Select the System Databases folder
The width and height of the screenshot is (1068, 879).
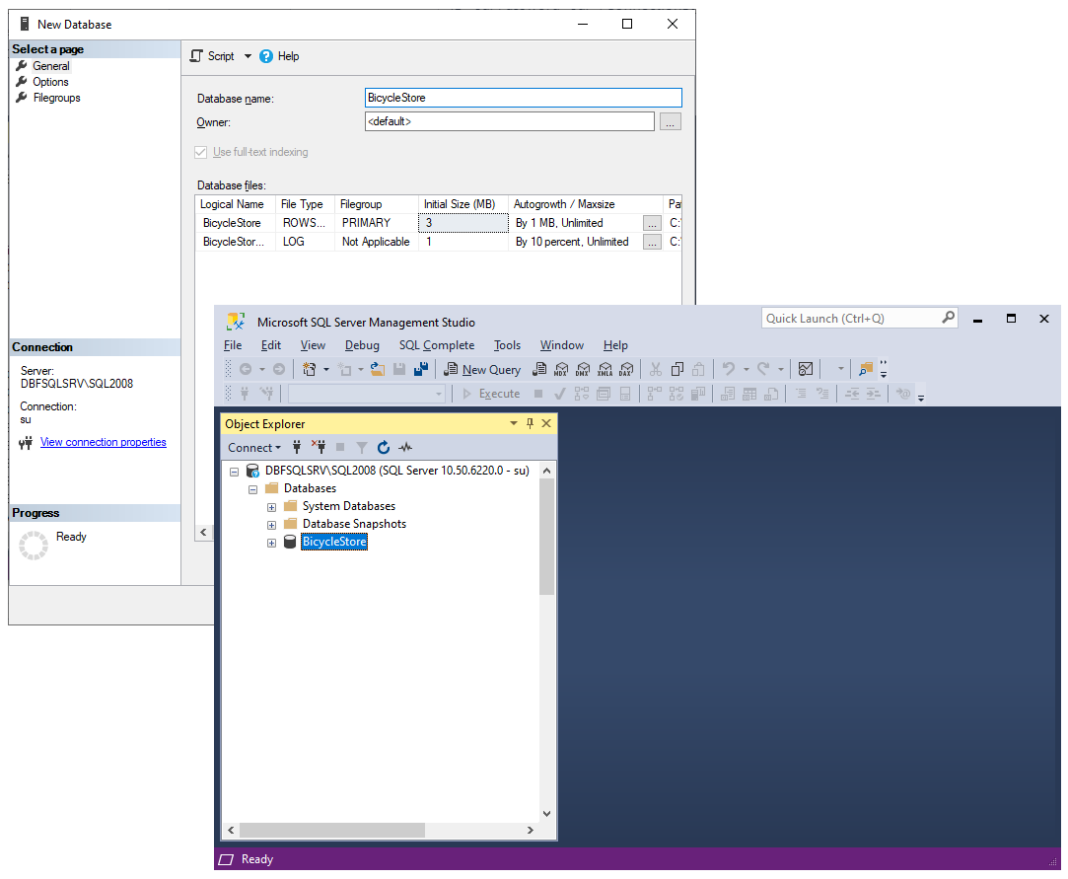coord(349,506)
